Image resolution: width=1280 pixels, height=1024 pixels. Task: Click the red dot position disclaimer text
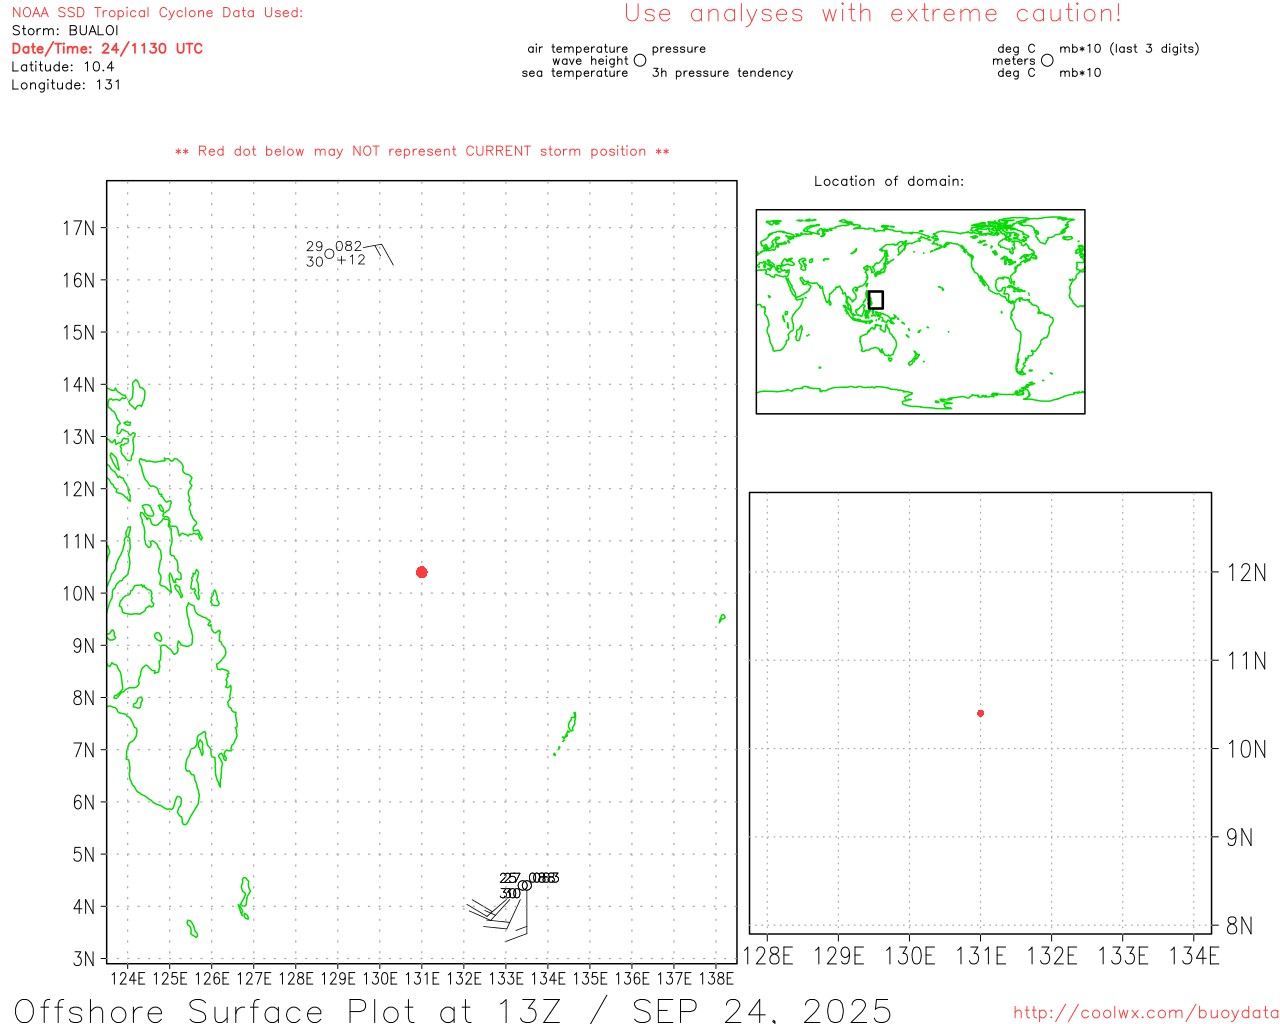[x=422, y=151]
